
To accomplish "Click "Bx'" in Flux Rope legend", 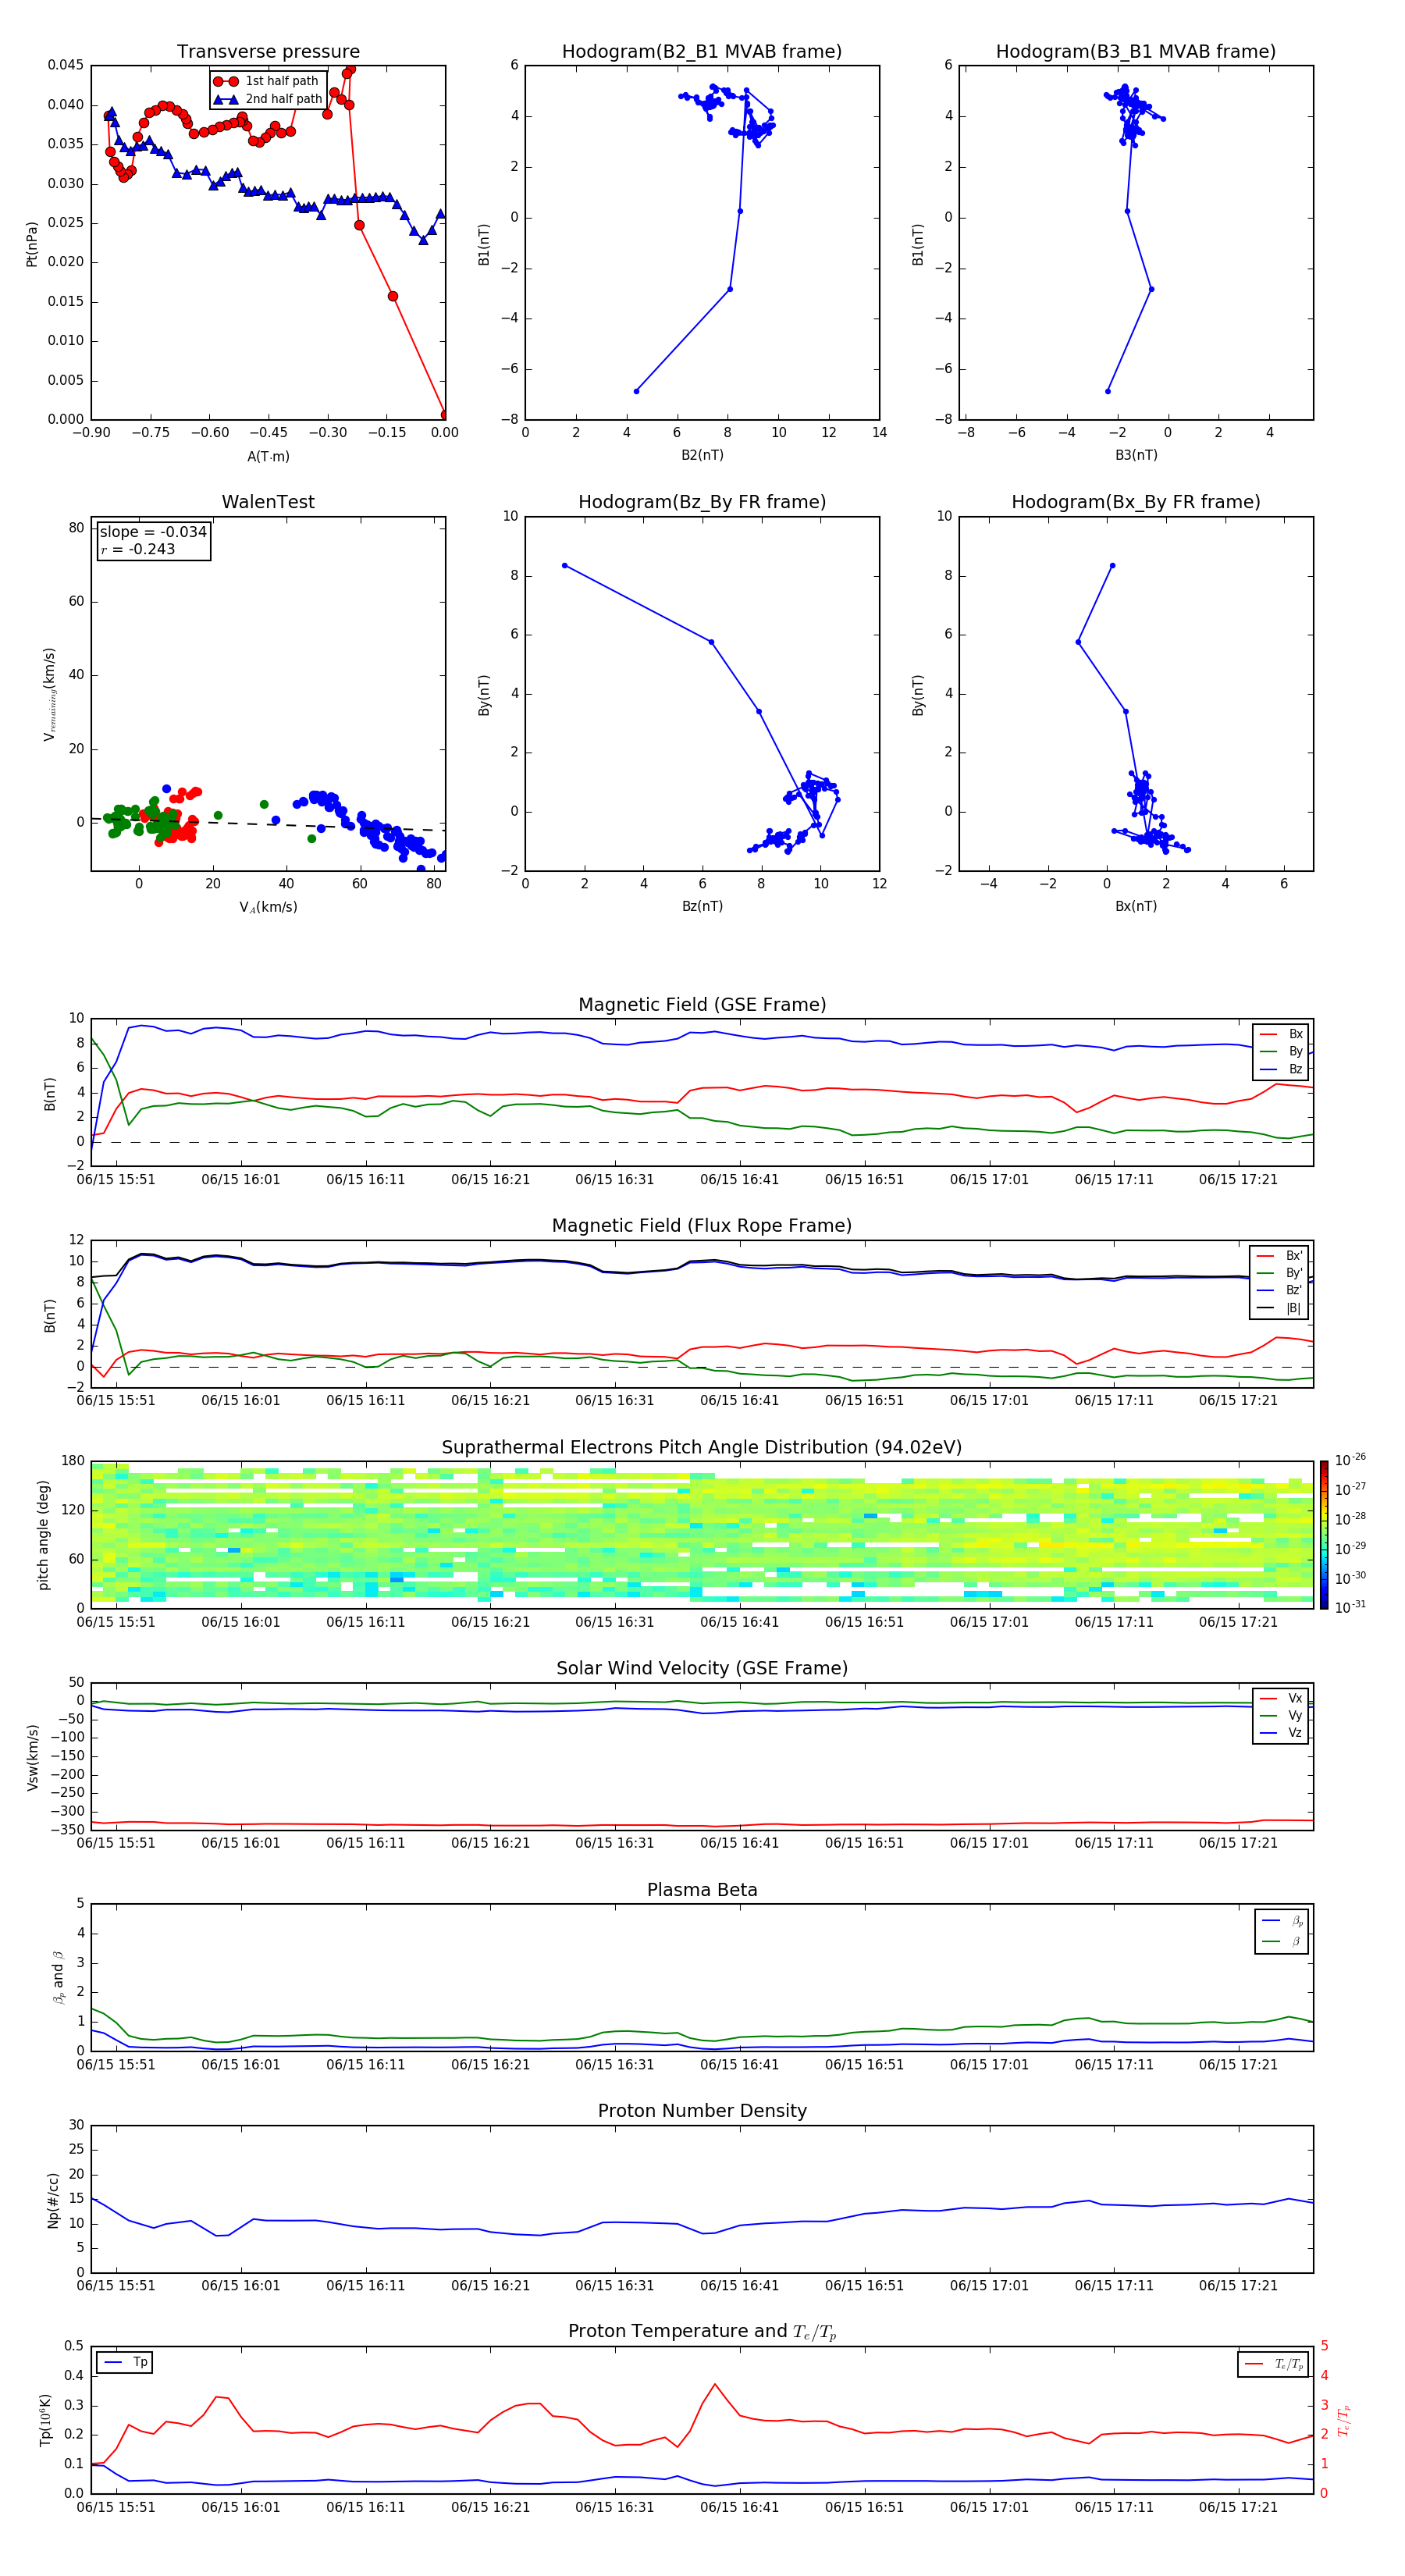I will click(1281, 1256).
